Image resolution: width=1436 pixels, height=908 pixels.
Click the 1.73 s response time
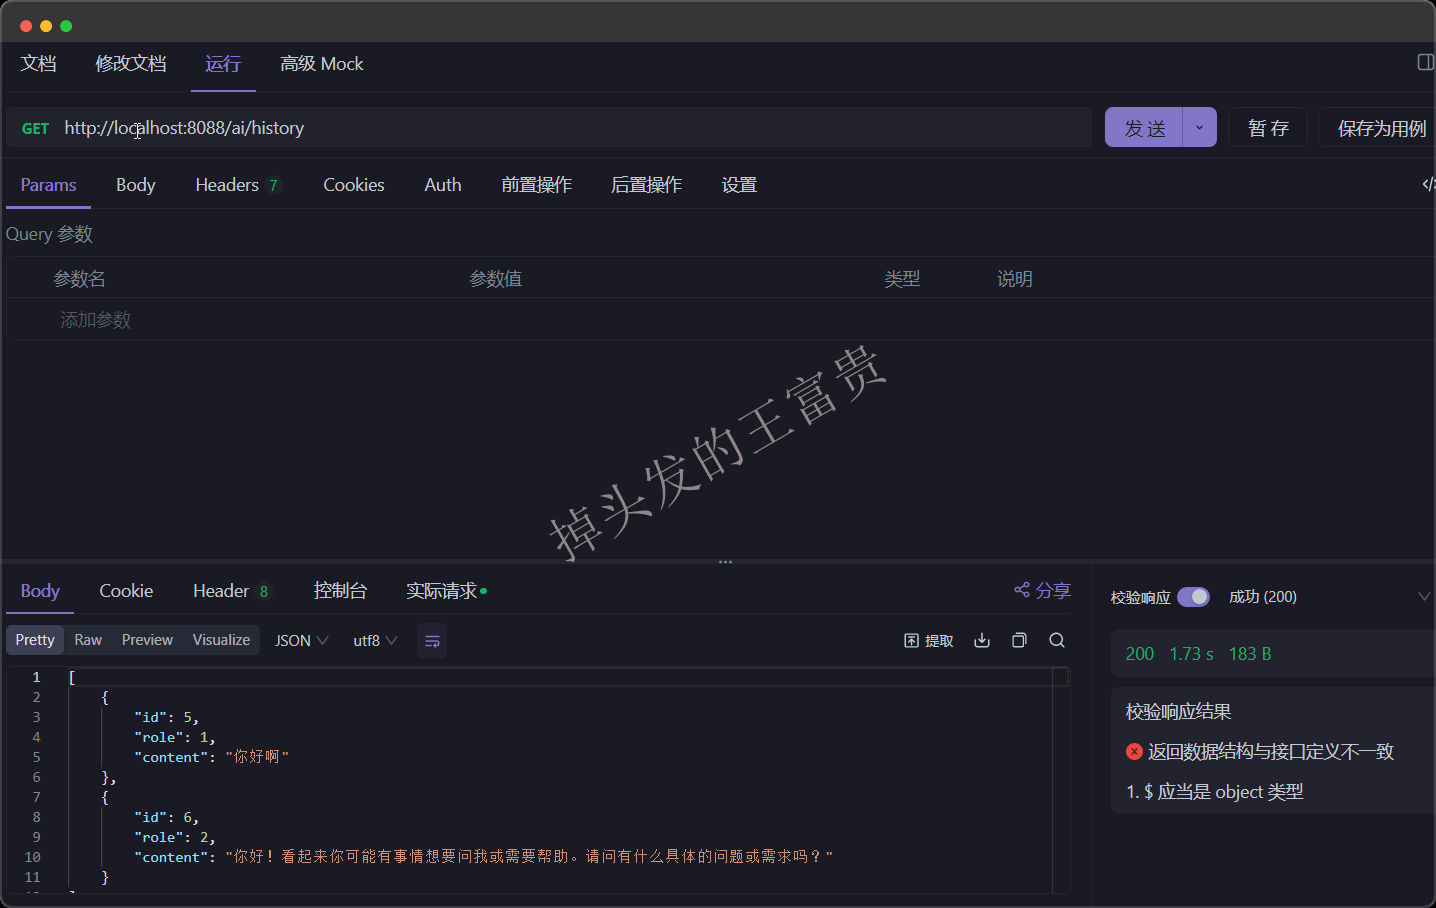pos(1192,654)
